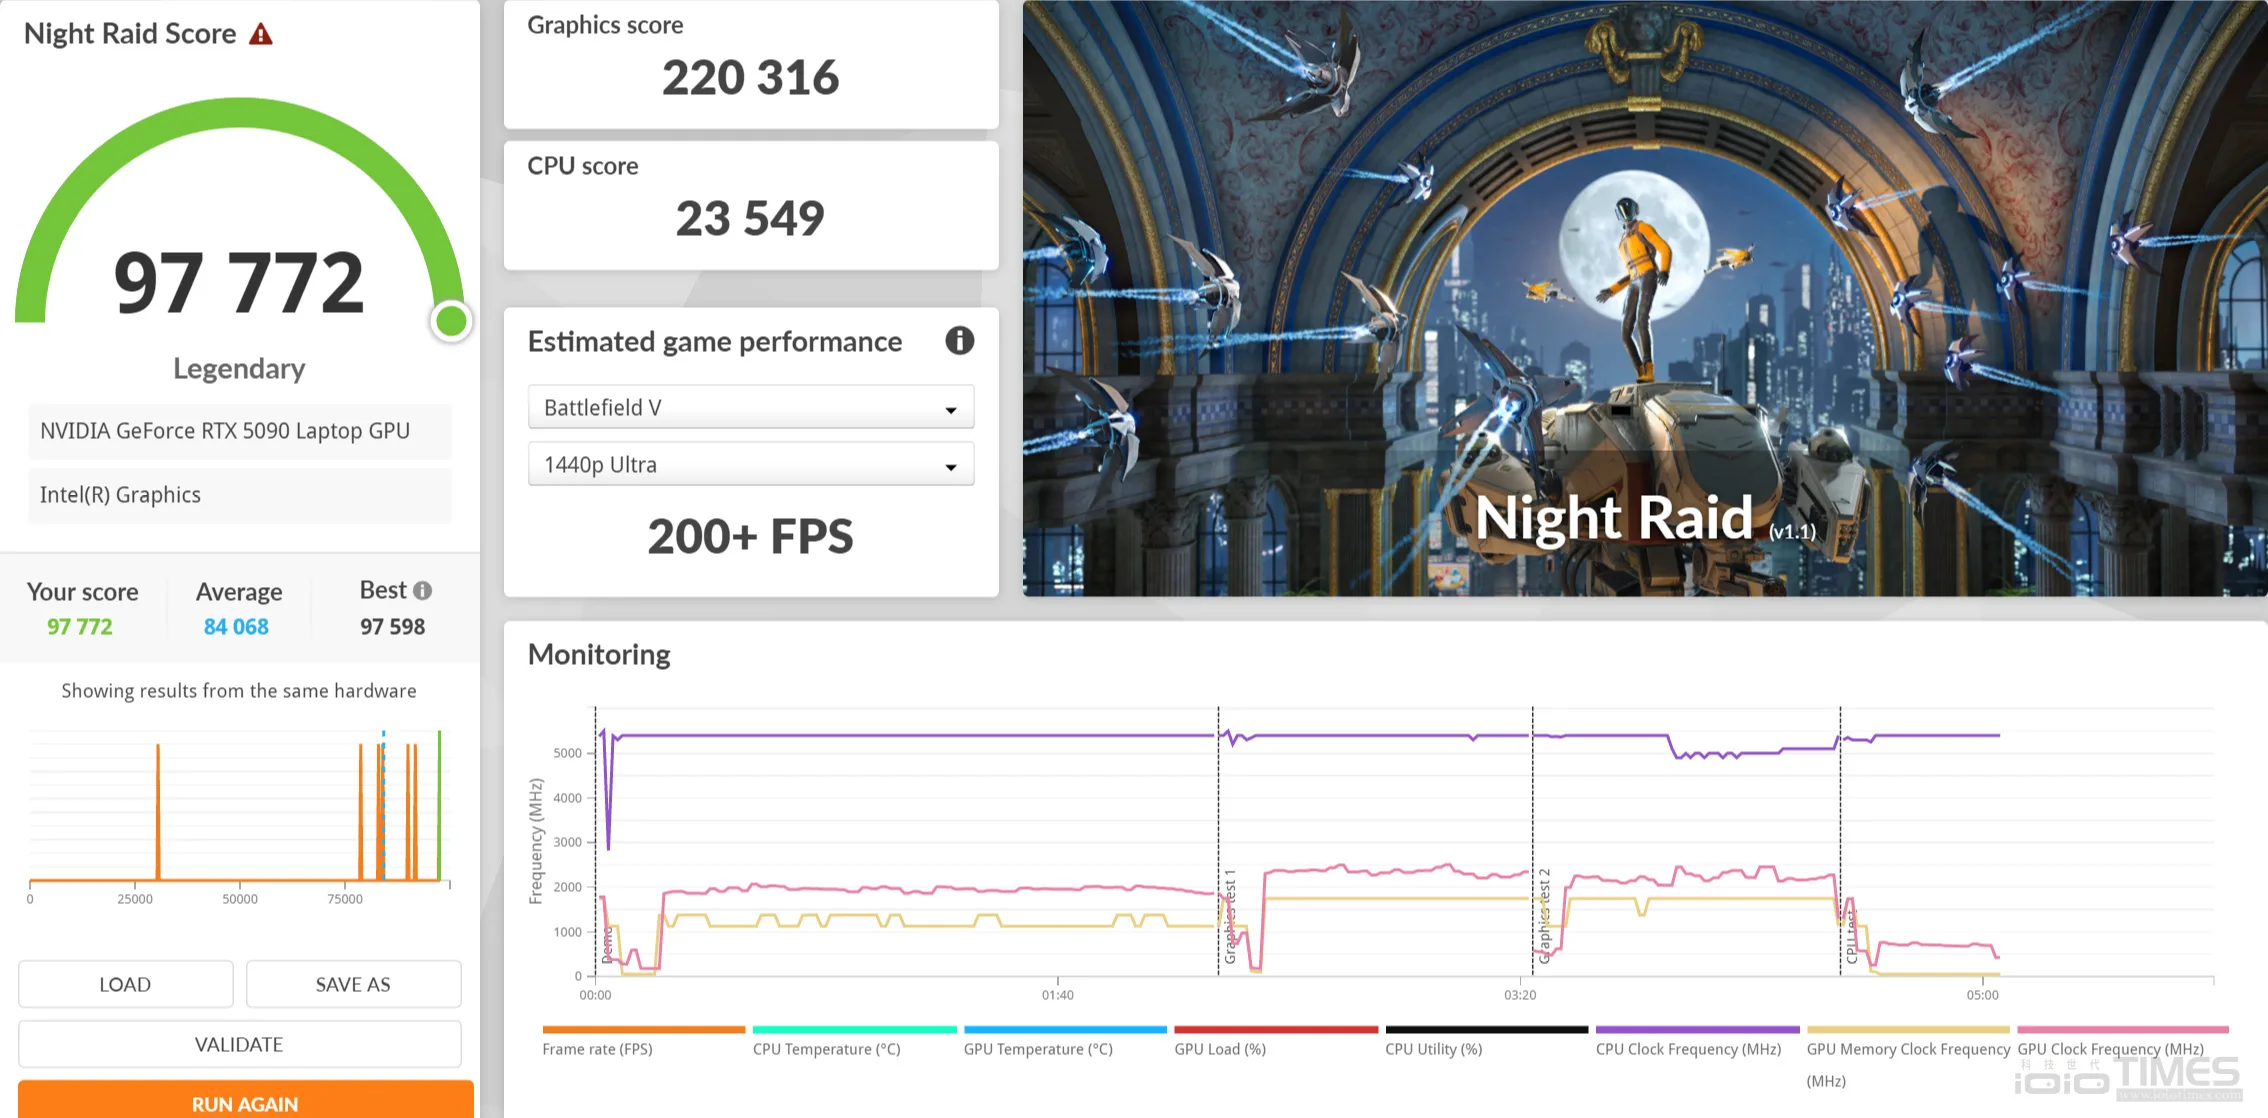
Task: Click the green bar in the score histogram
Action: point(439,806)
